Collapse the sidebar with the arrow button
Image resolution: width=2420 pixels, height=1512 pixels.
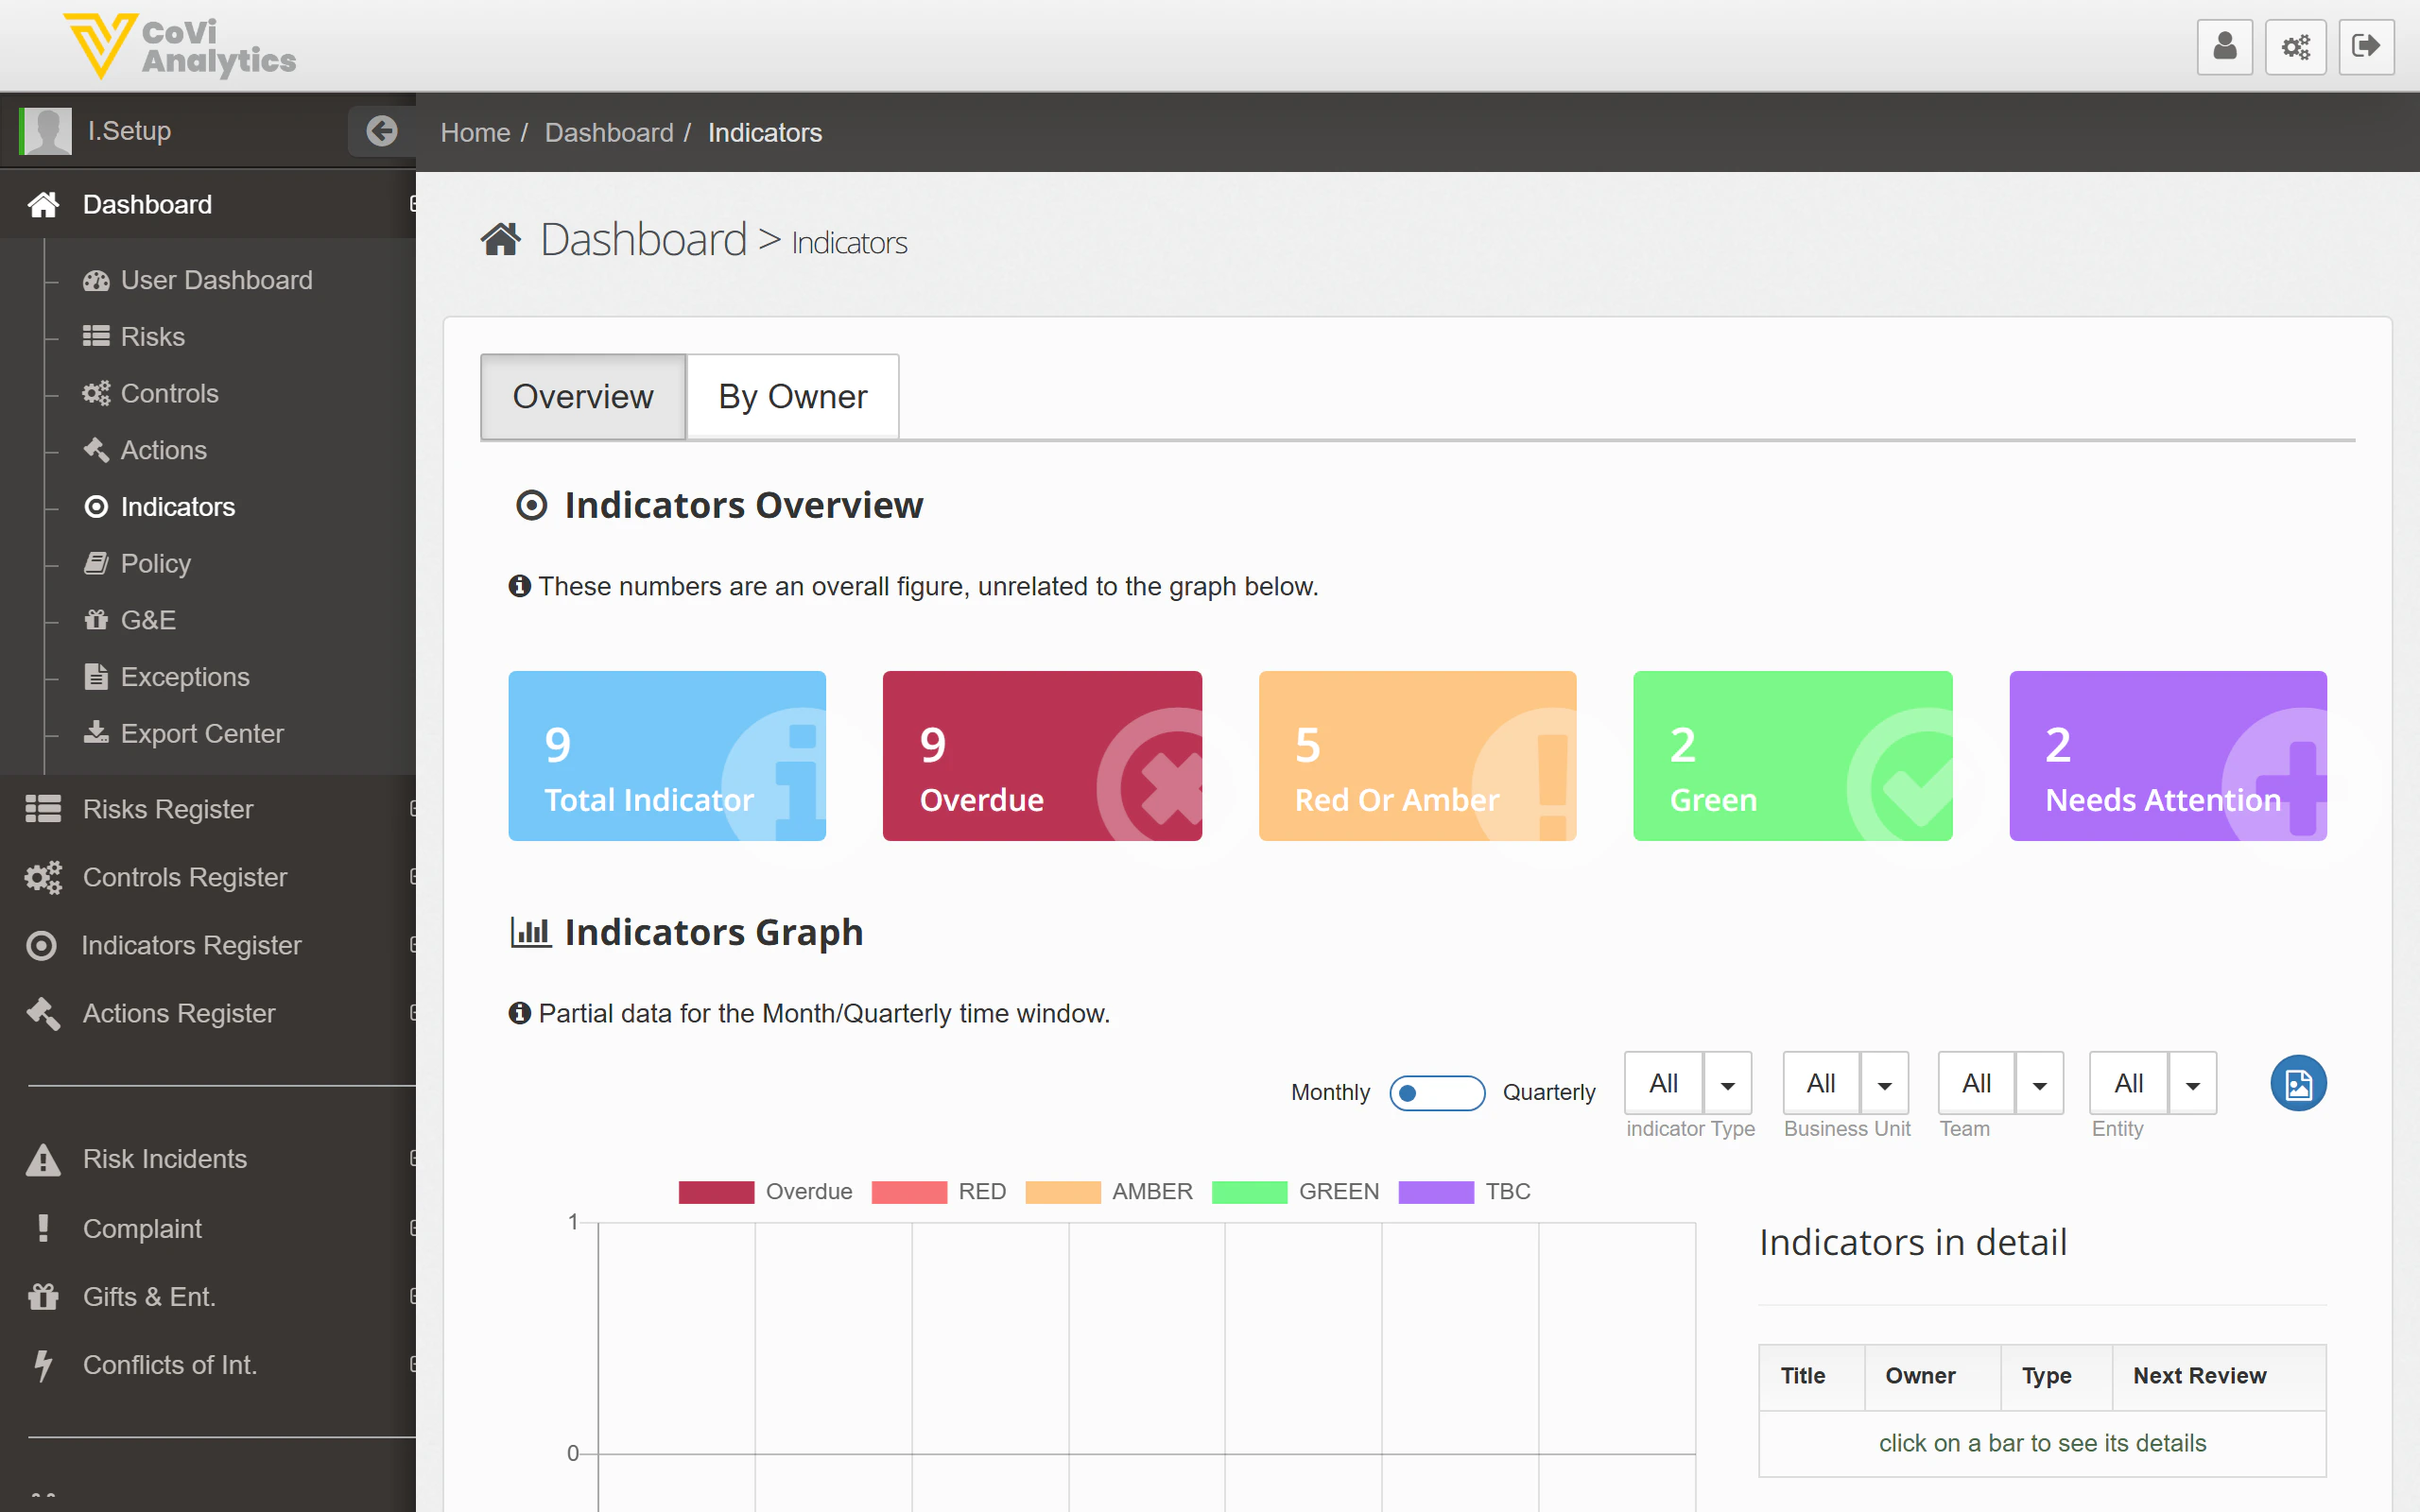click(381, 130)
